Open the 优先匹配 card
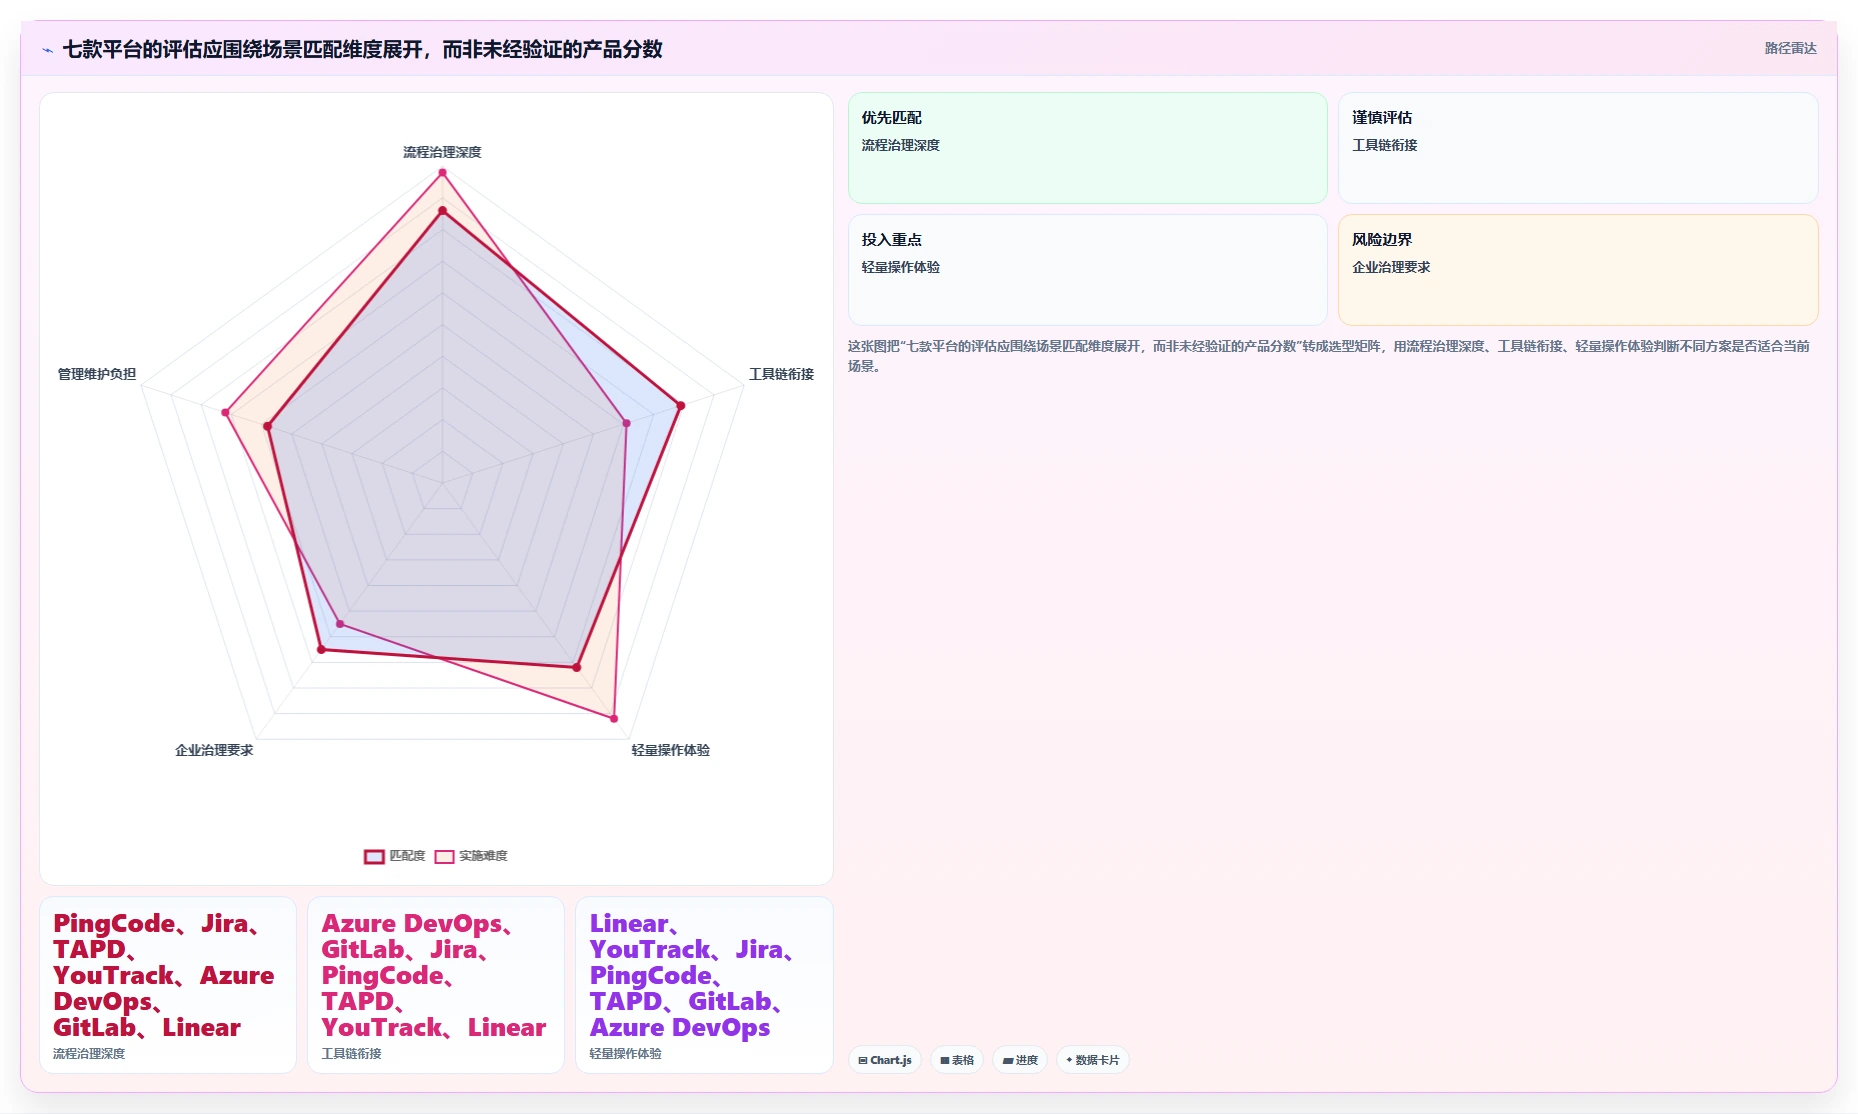1858x1114 pixels. (x=1088, y=148)
